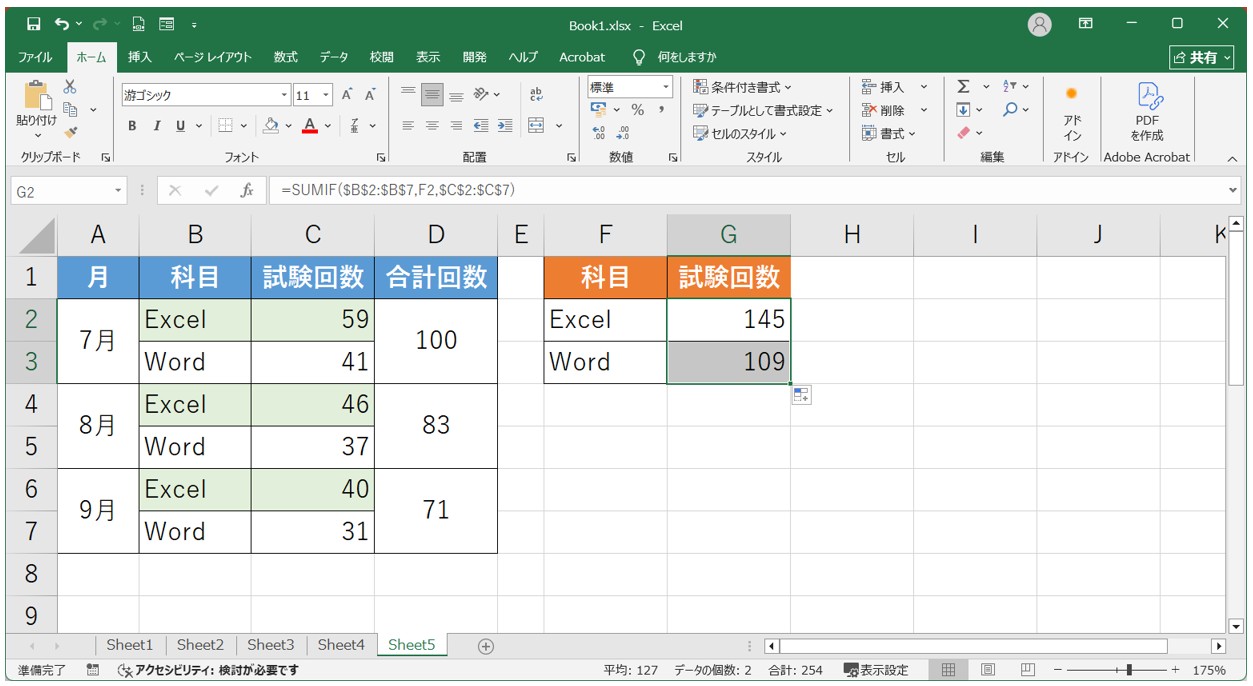The image size is (1253, 686).
Task: Switch to the 数式 ribbon tab
Action: coord(286,57)
